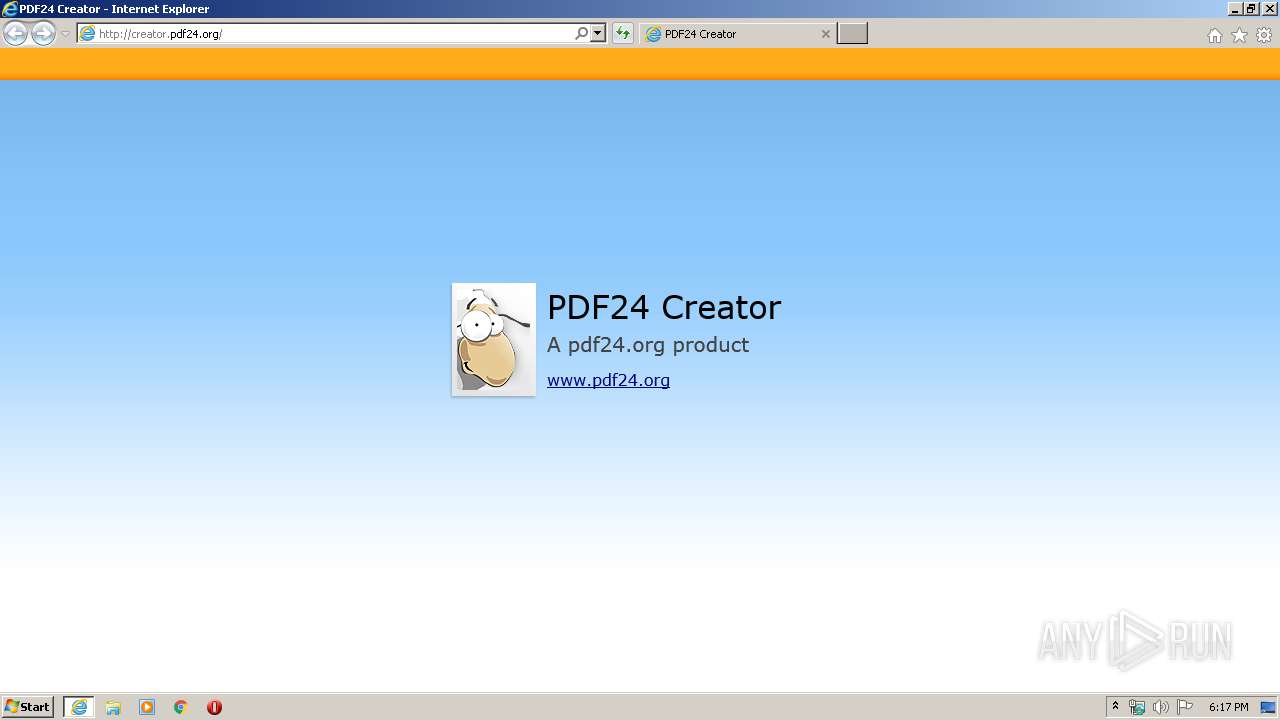
Task: Launch Windows Media Player from taskbar
Action: coord(147,707)
